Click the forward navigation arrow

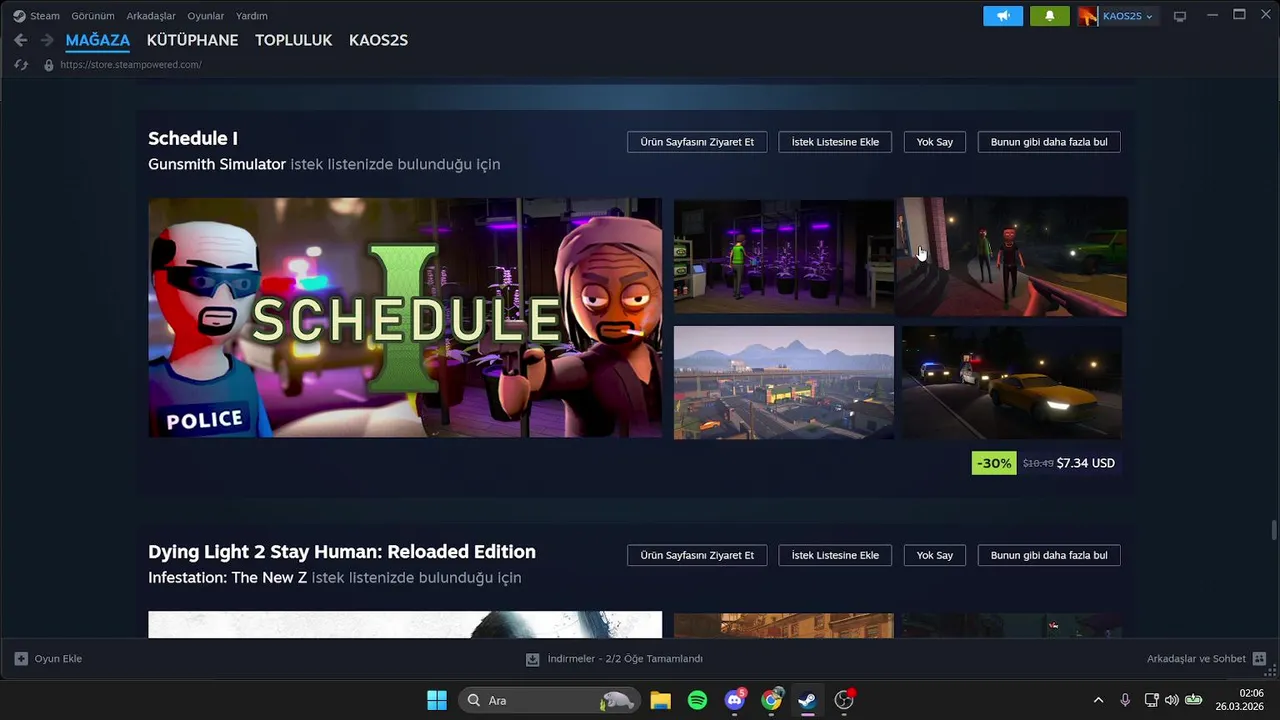(46, 40)
